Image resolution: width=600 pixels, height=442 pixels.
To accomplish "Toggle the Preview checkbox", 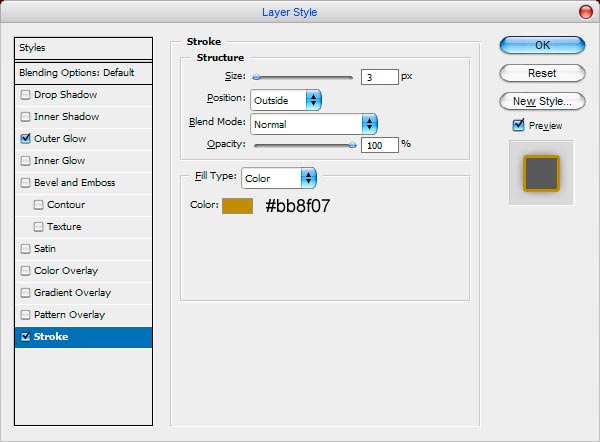I will point(518,125).
